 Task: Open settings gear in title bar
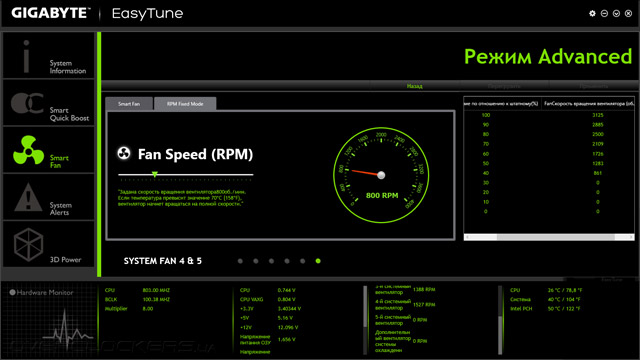592,13
